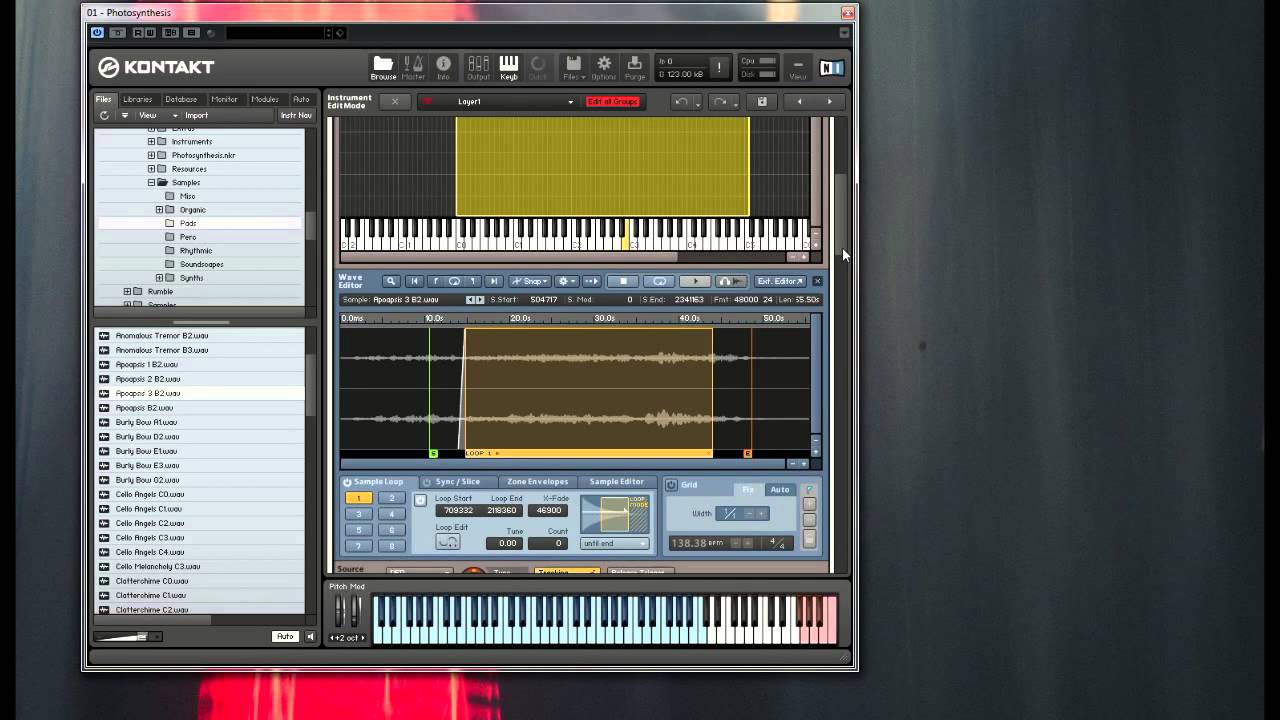Click the Import button in browser
Viewport: 1280px width, 720px height.
(x=196, y=115)
